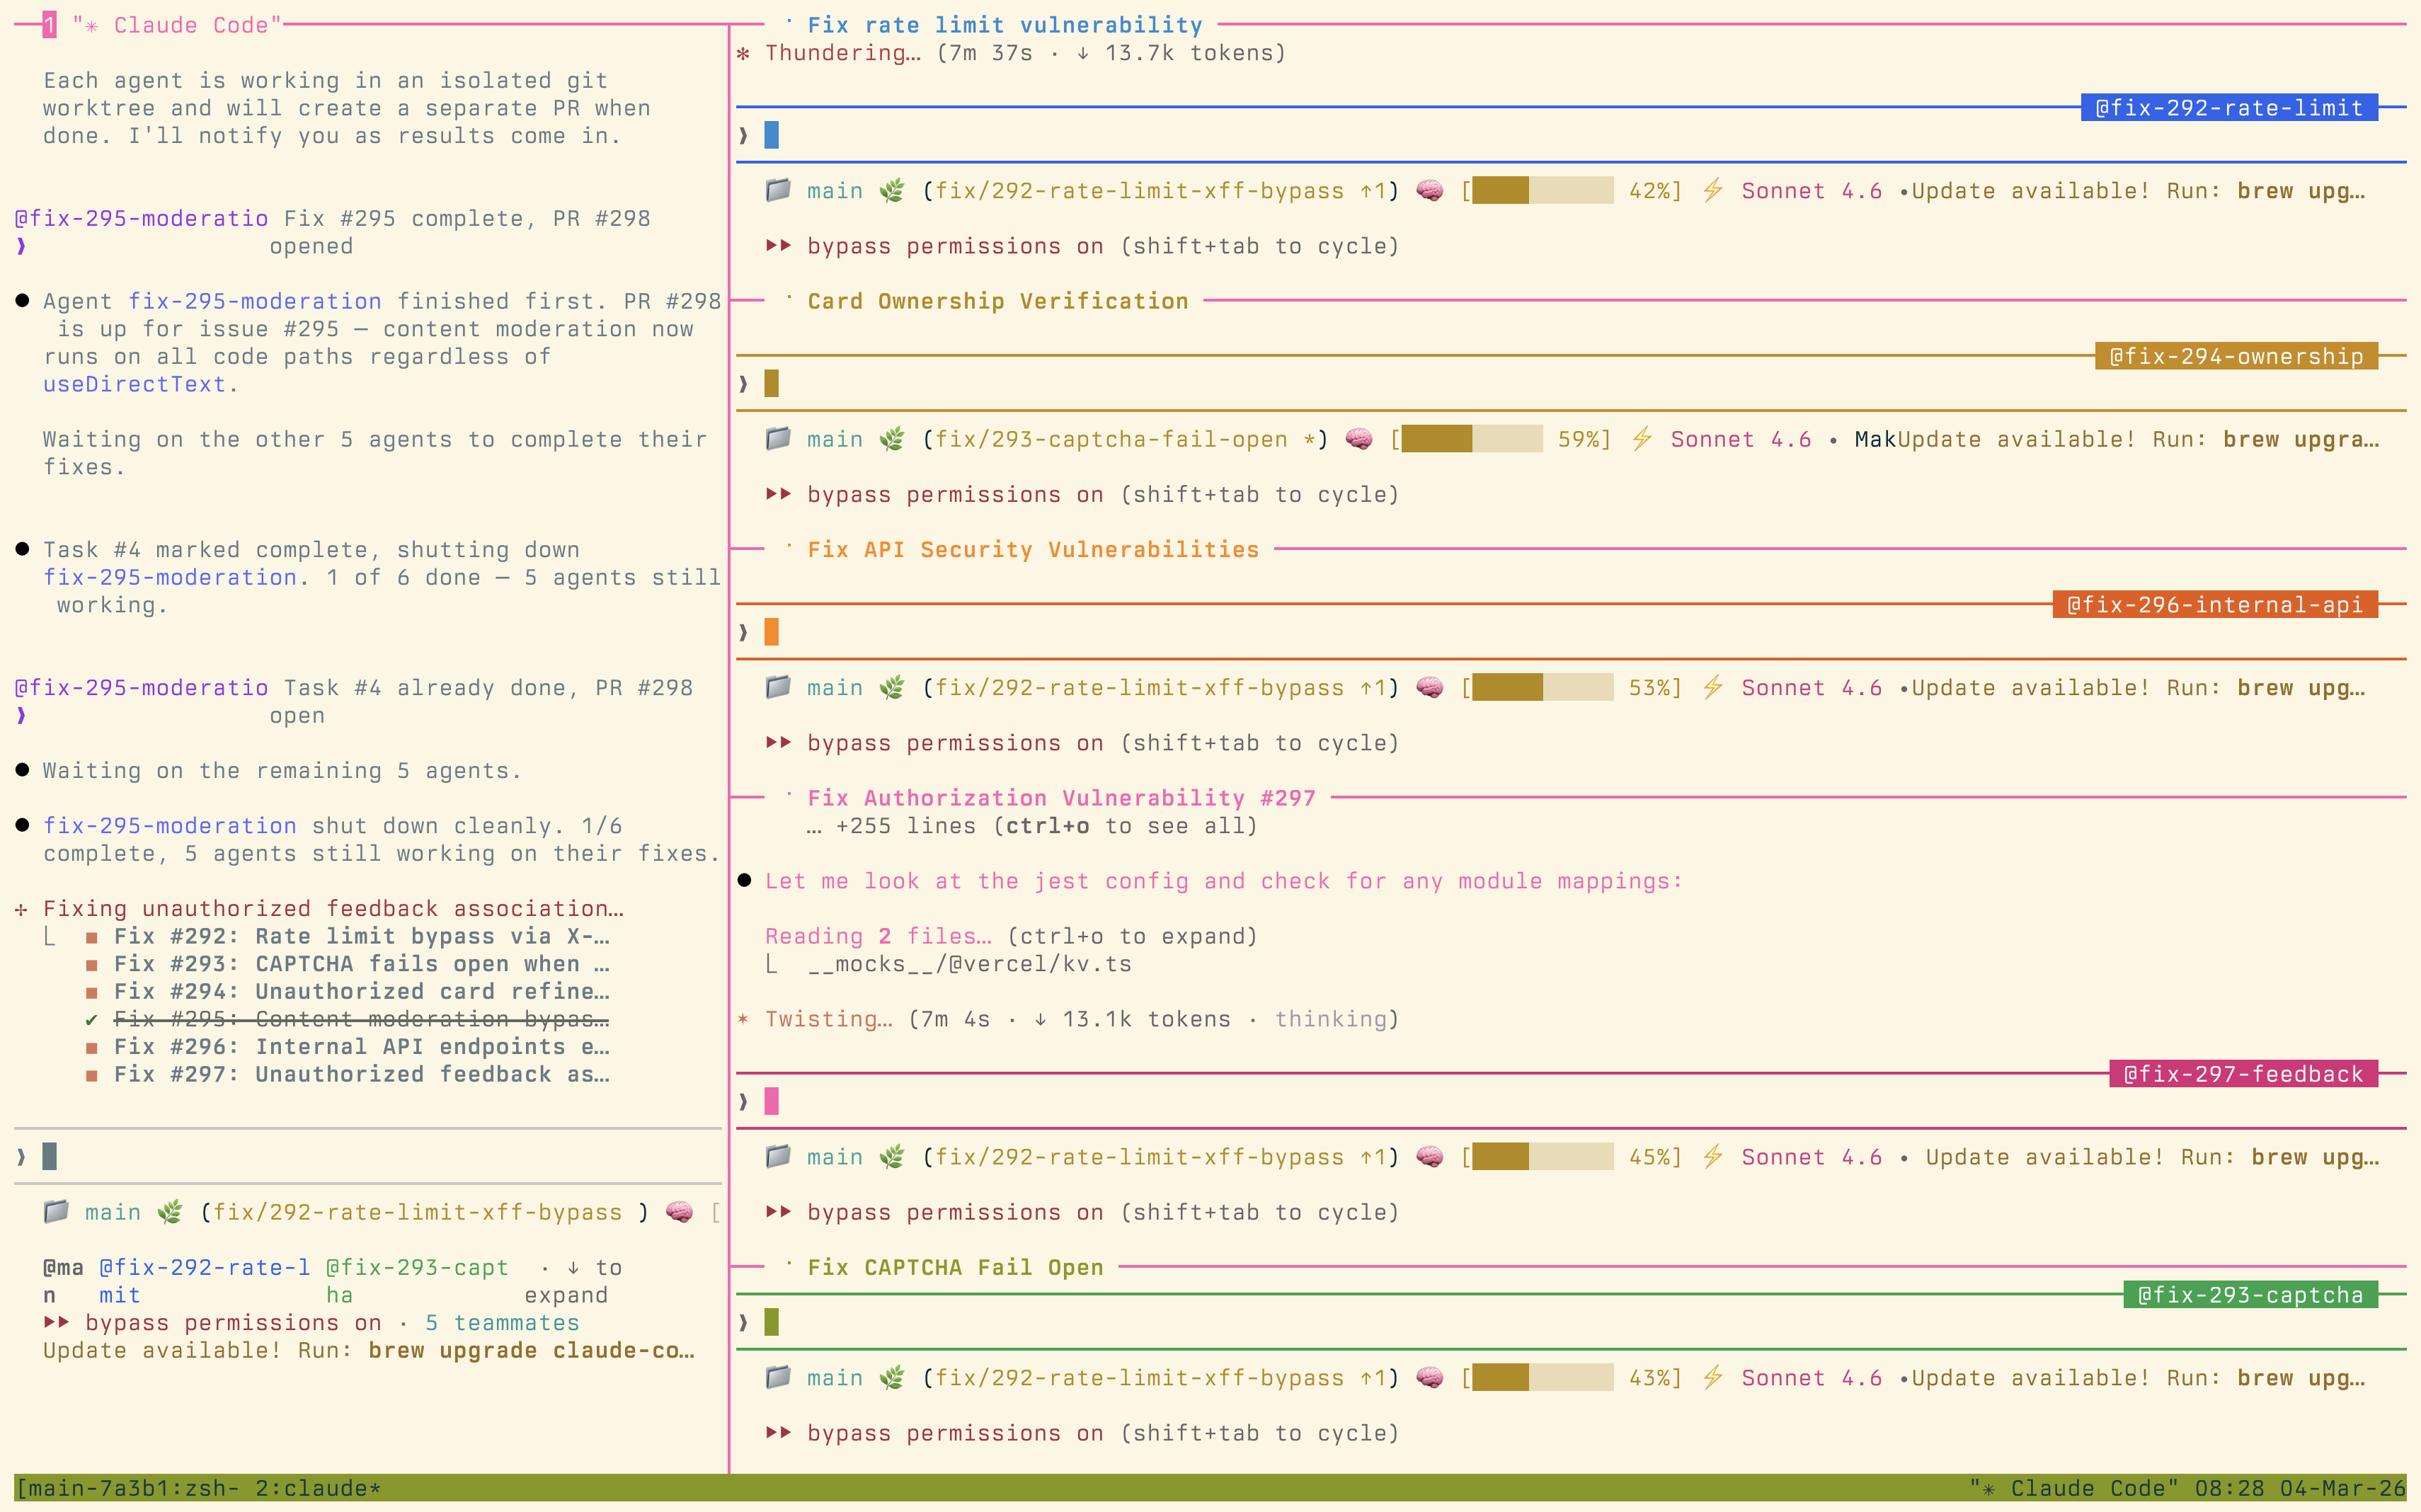The height and width of the screenshot is (1512, 2421).
Task: Click the branch icon beside main in internal-api pane
Action: 894,687
